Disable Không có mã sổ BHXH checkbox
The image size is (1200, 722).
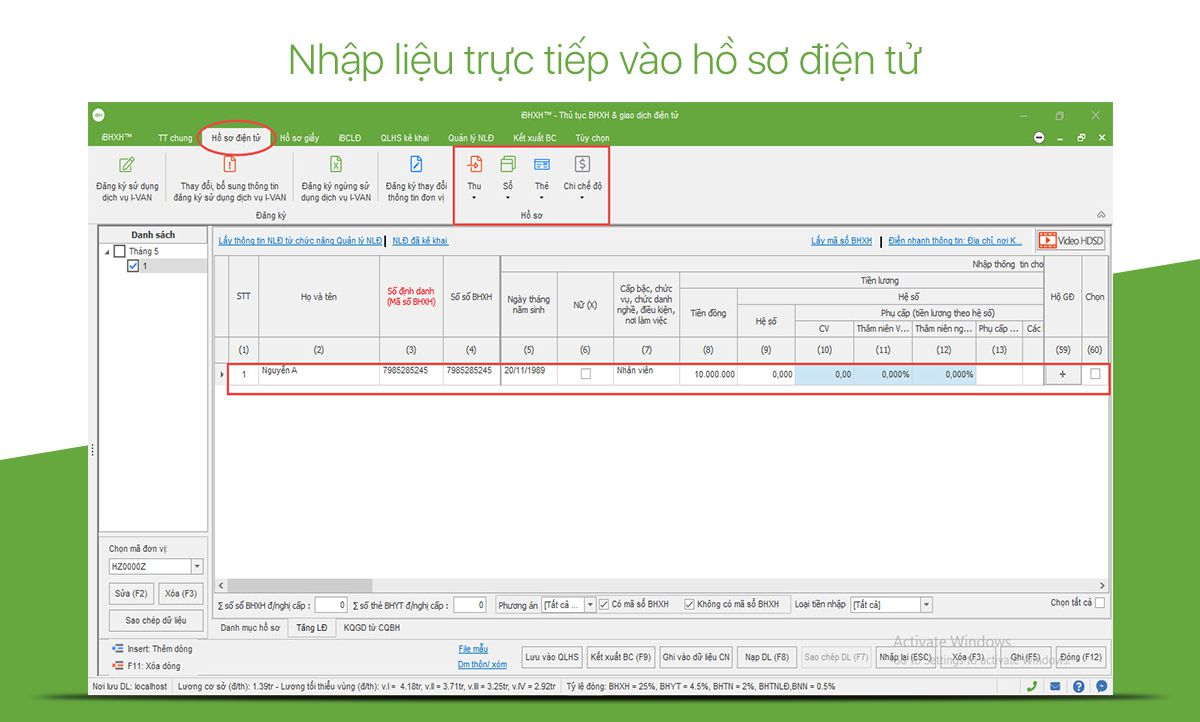pyautogui.click(x=689, y=603)
